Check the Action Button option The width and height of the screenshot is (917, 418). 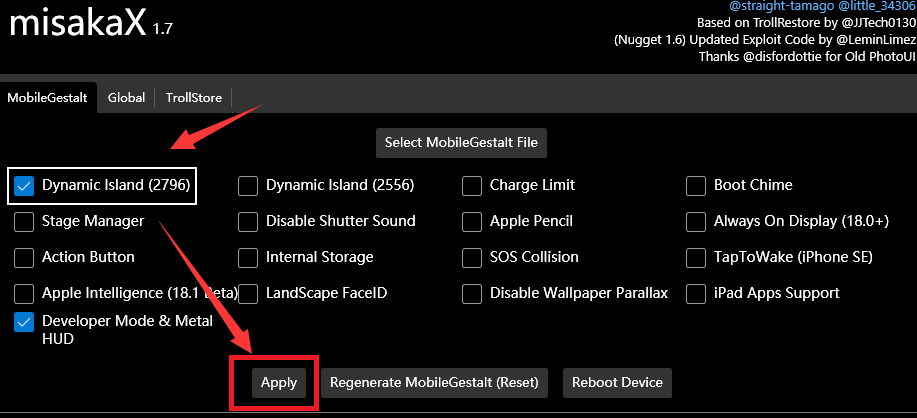pyautogui.click(x=25, y=257)
